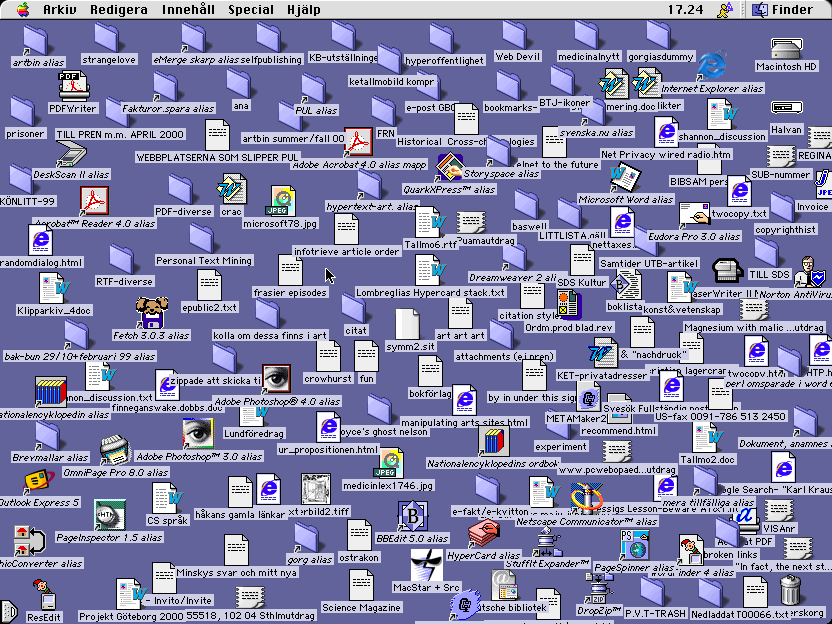The image size is (832, 624).
Task: Open the Special menu
Action: point(251,10)
